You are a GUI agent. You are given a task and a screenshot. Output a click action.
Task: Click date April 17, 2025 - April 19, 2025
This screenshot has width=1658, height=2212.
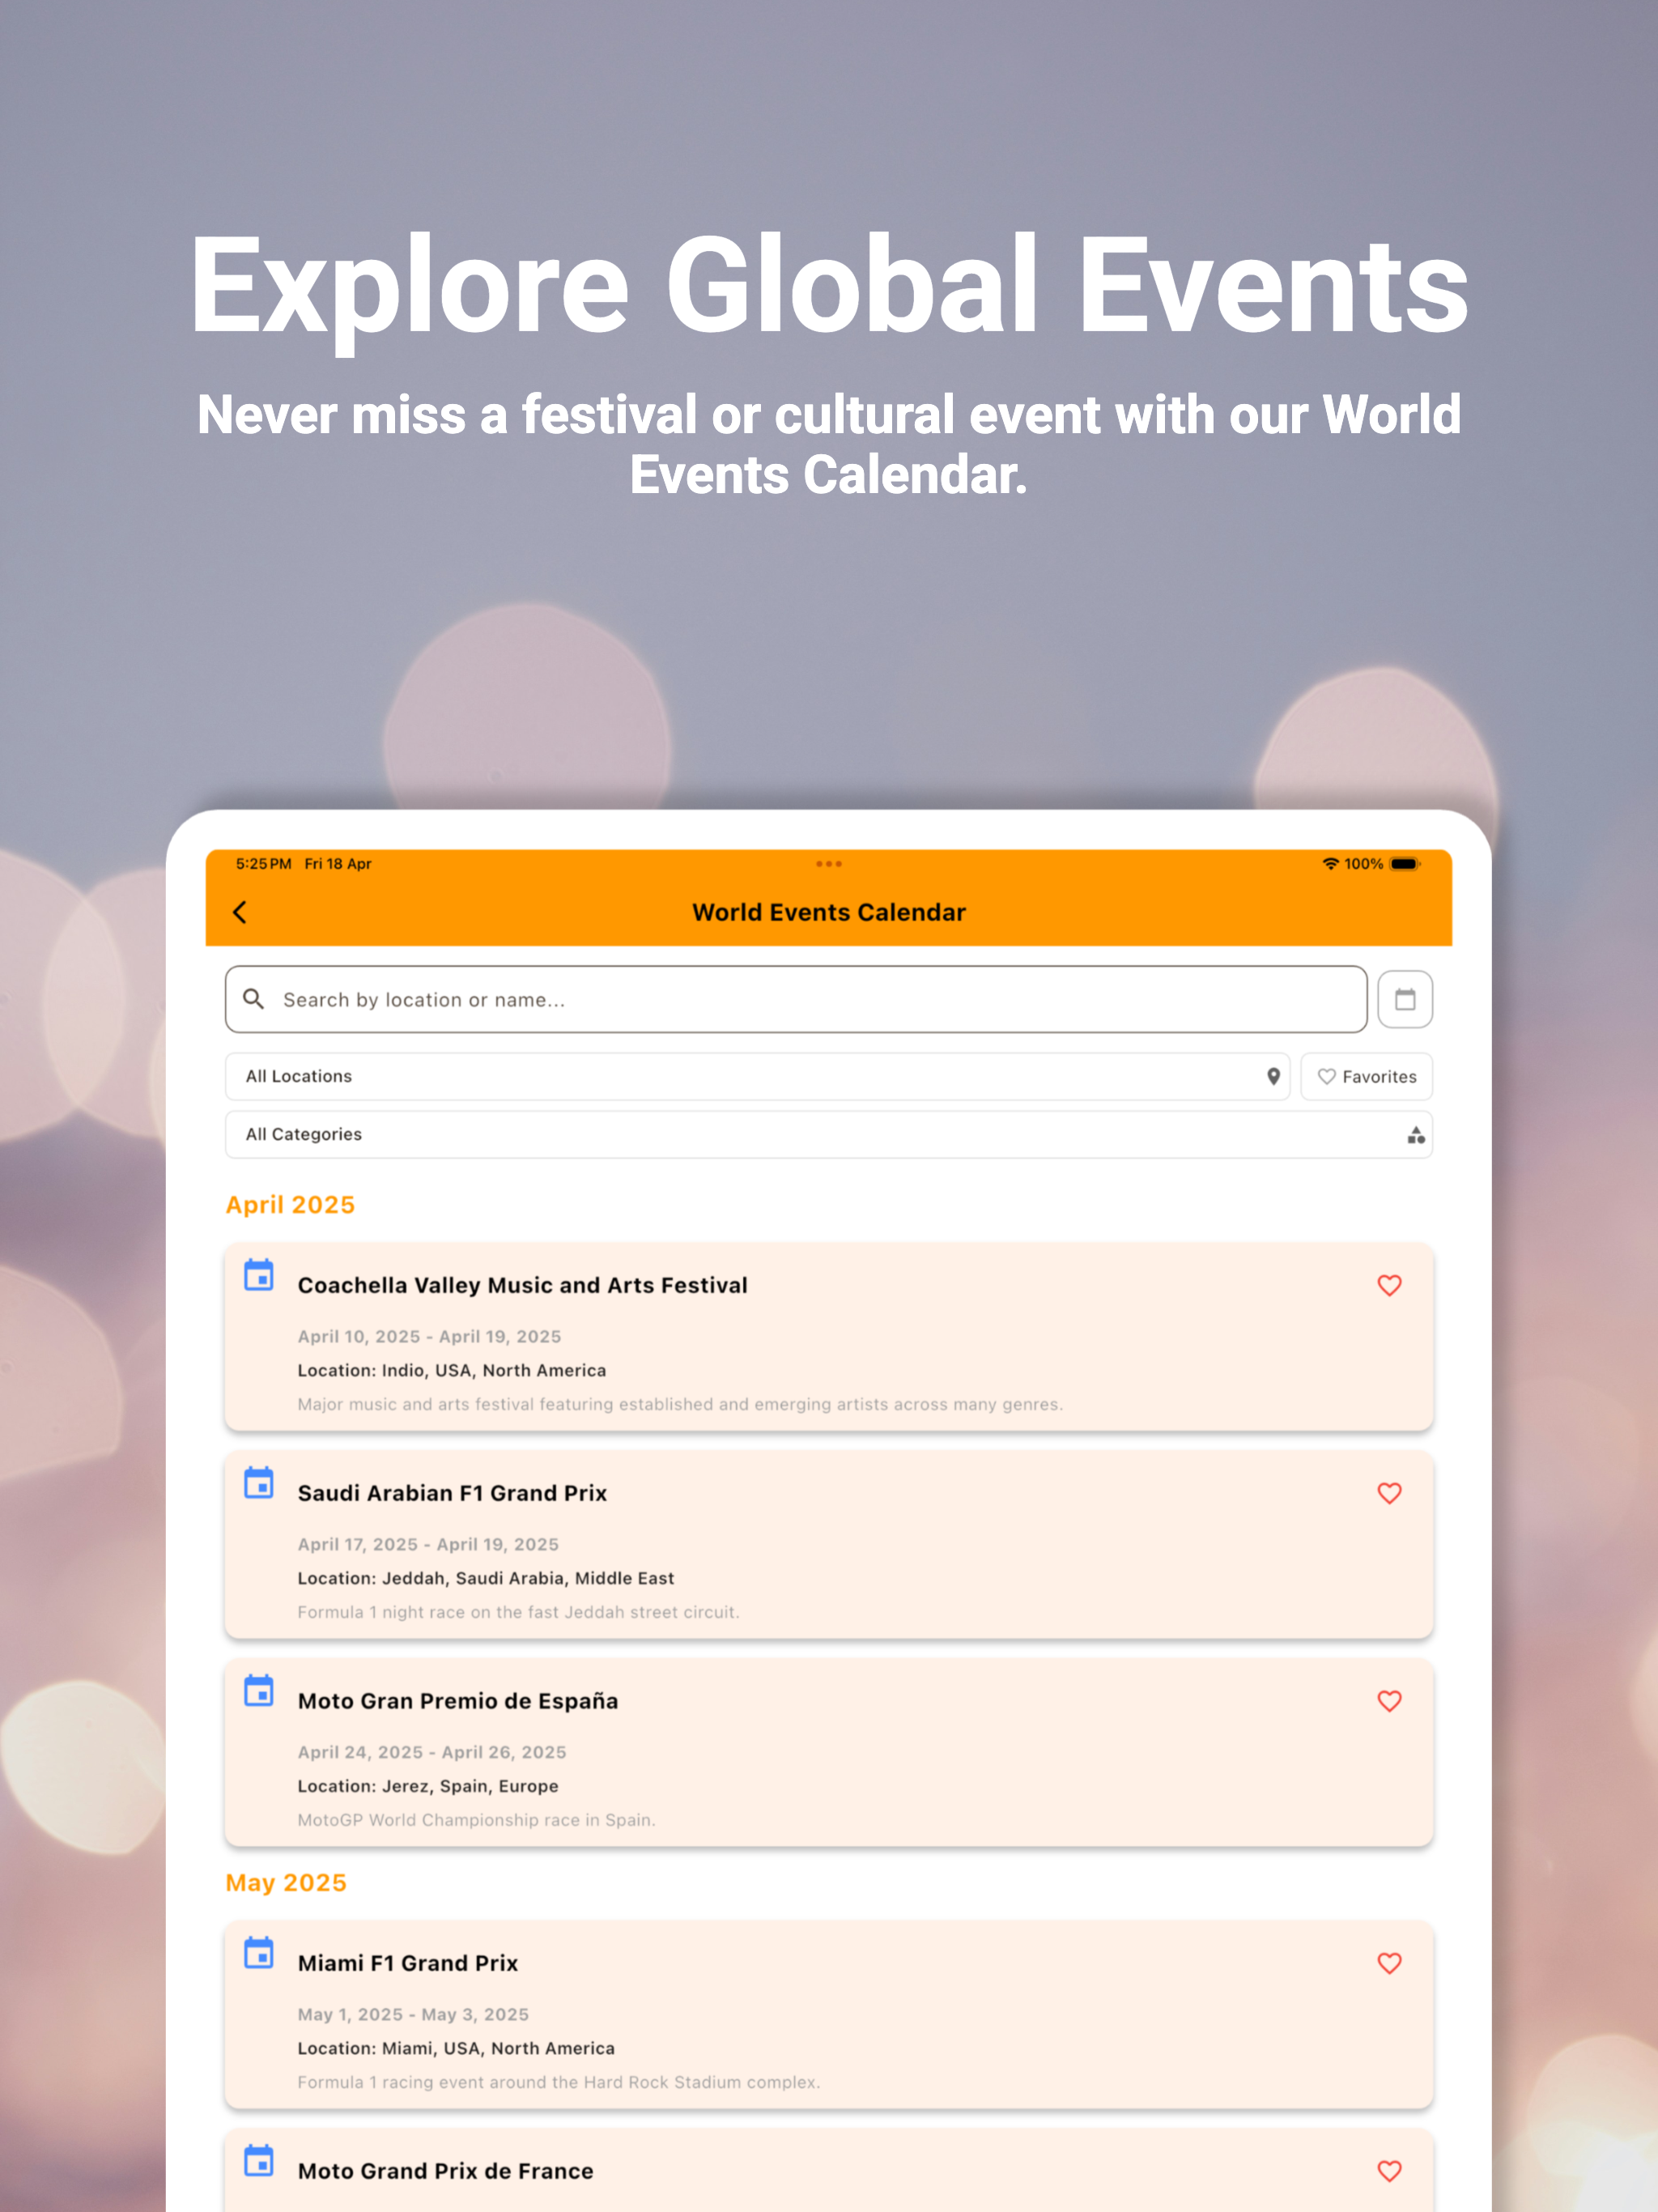pyautogui.click(x=428, y=1544)
